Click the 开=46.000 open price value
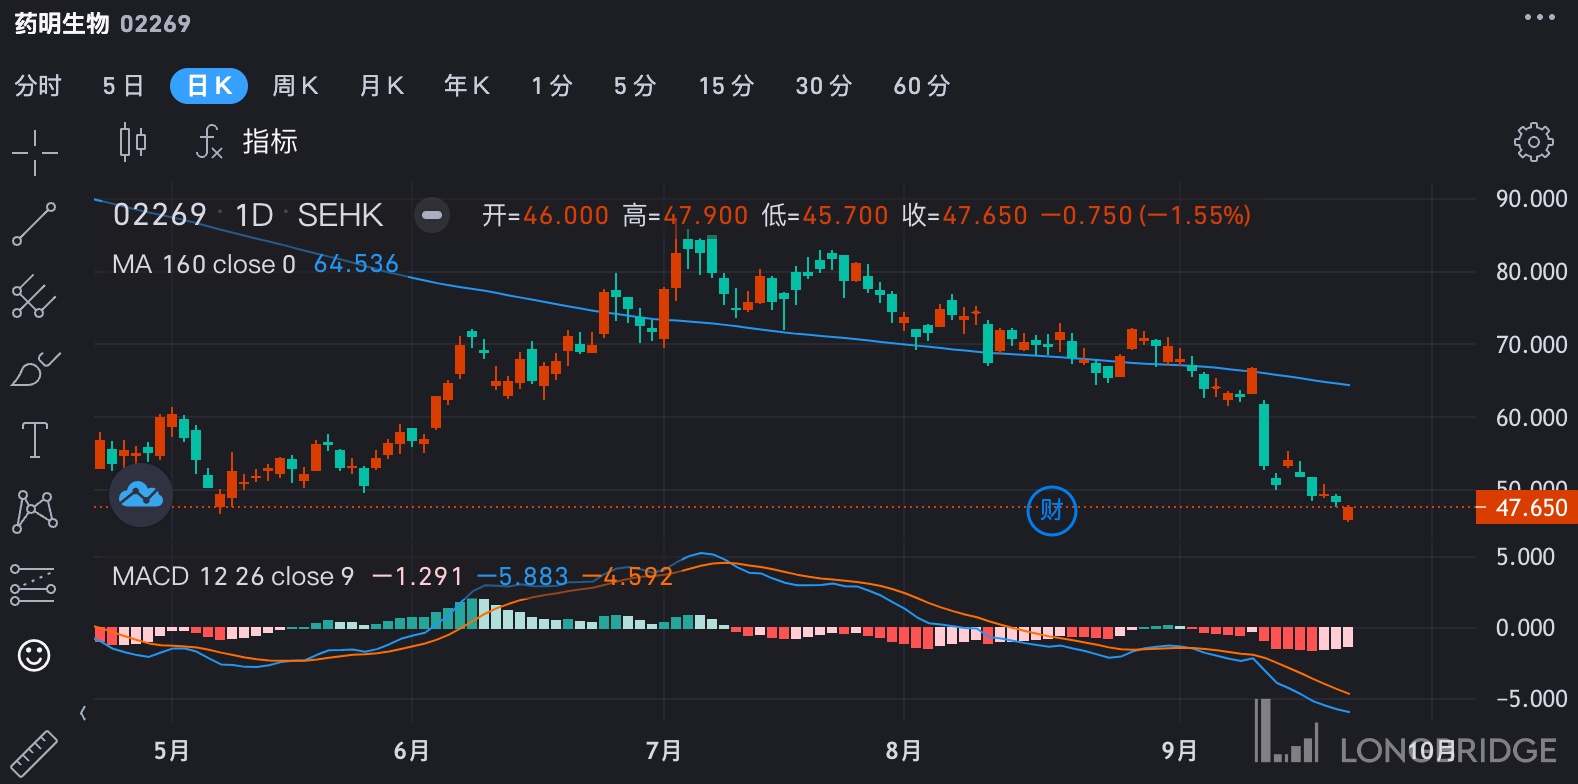 coord(546,215)
